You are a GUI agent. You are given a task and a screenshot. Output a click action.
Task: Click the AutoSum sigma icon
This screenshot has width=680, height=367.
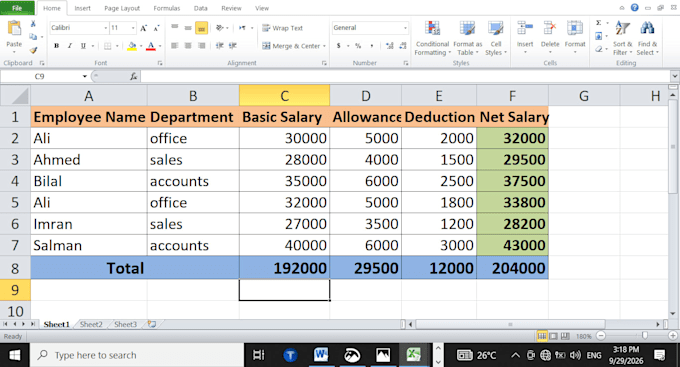598,23
